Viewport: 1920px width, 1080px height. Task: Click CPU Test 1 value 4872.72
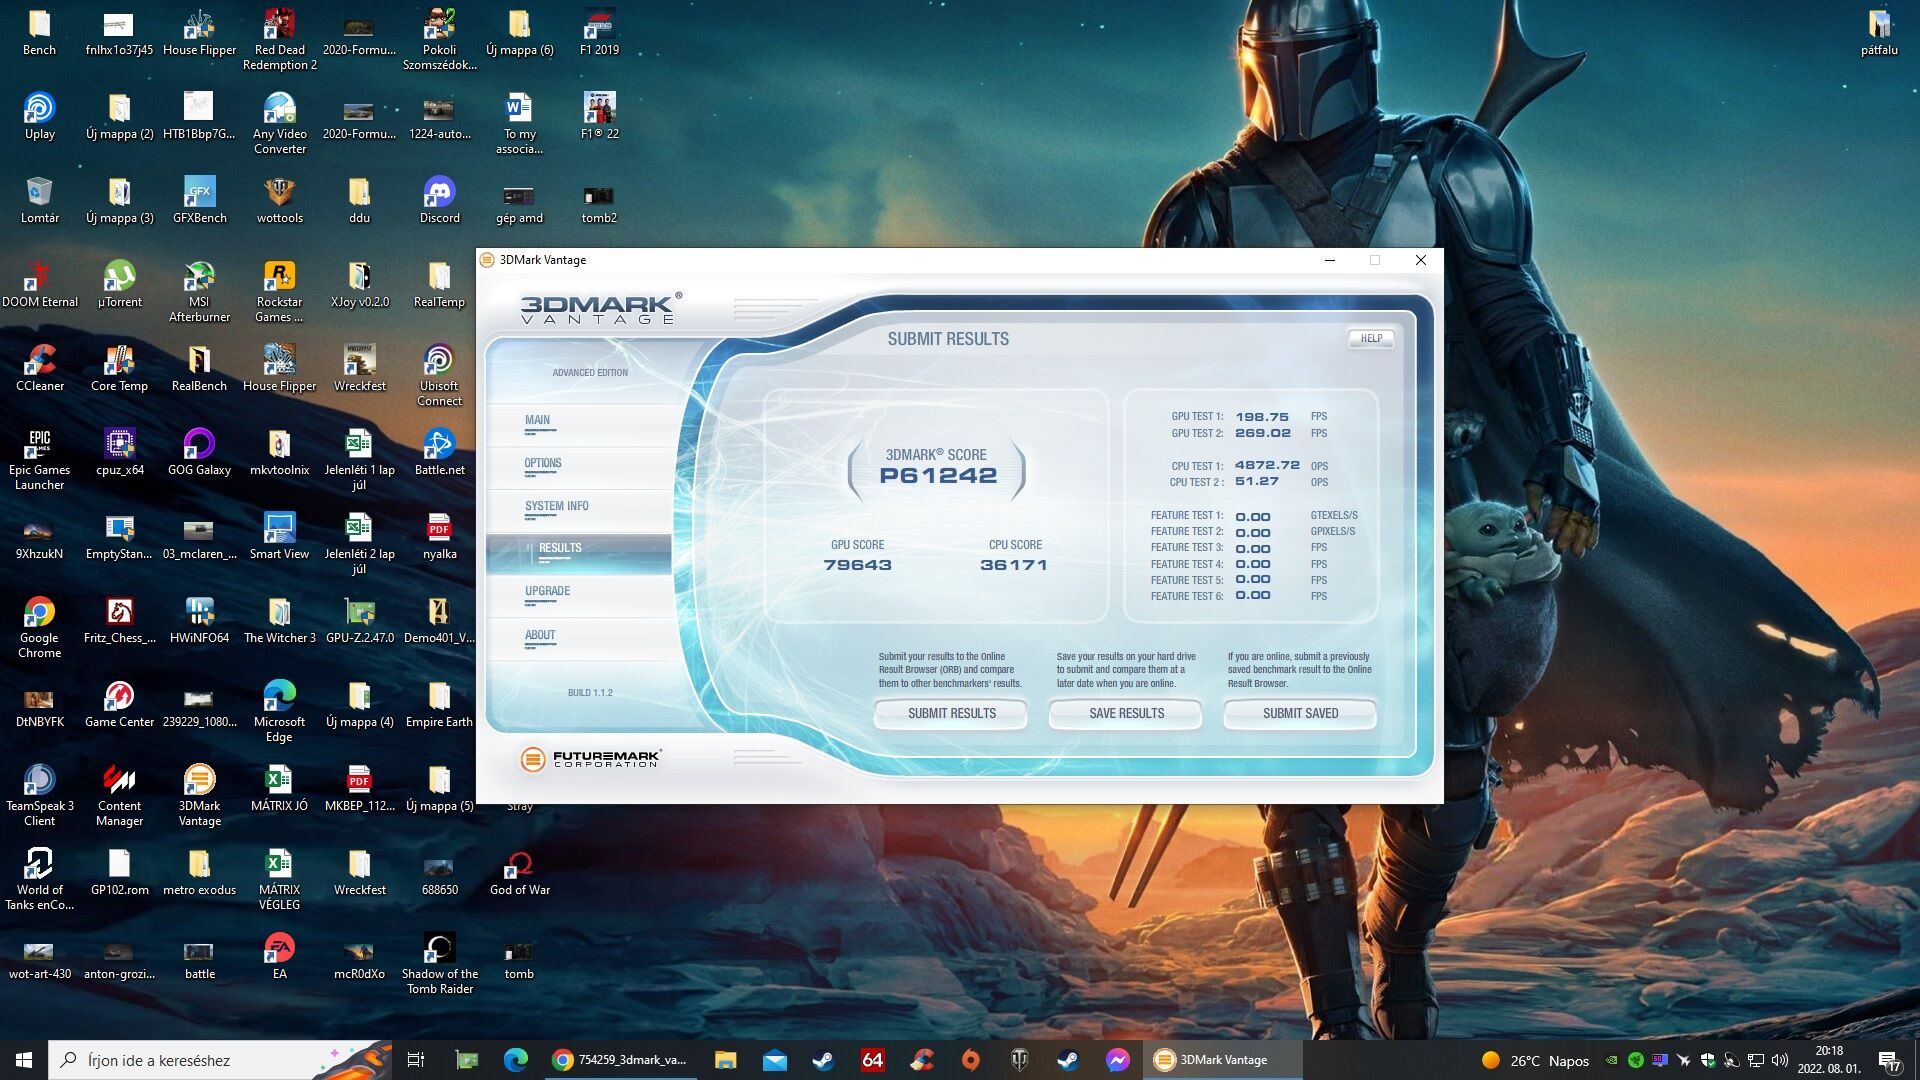click(1267, 466)
